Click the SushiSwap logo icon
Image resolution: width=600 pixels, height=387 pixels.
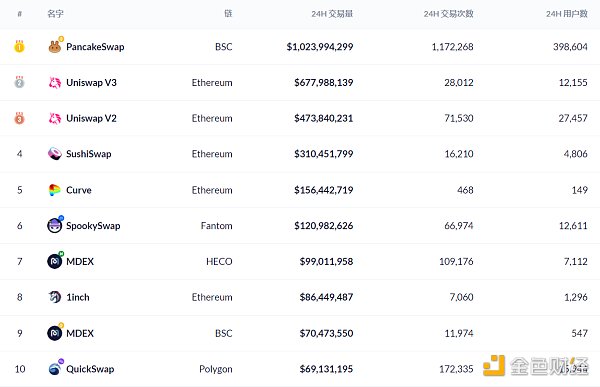(55, 154)
